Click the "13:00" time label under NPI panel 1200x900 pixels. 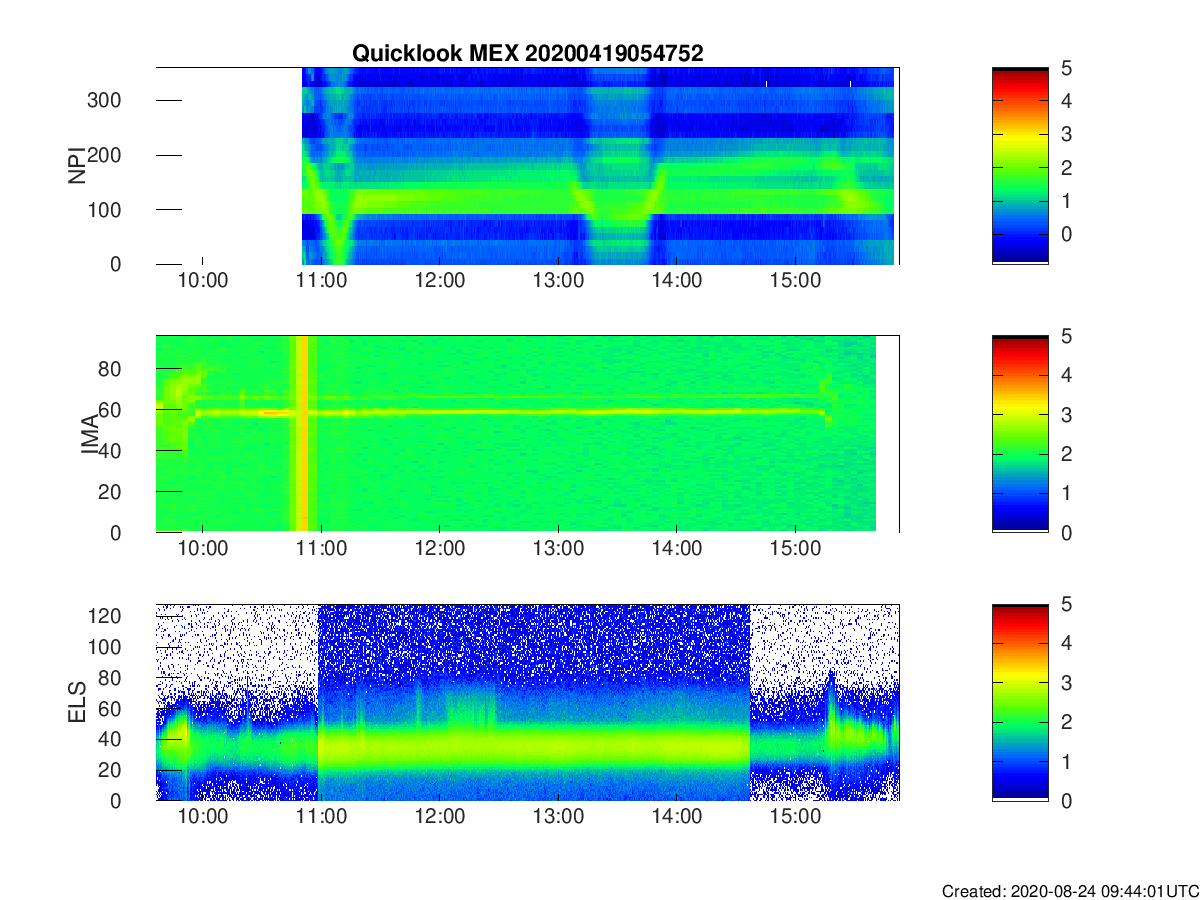[x=558, y=281]
